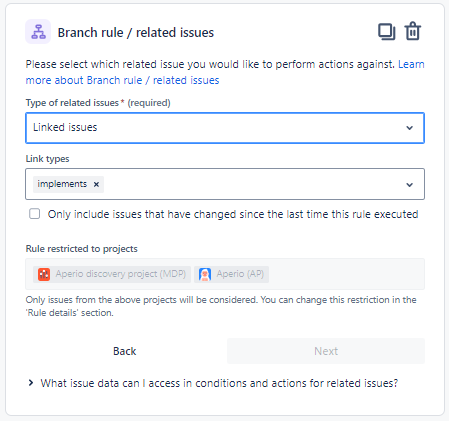Click the Branch rule purple hierarchy icon
The image size is (449, 421).
(x=38, y=32)
